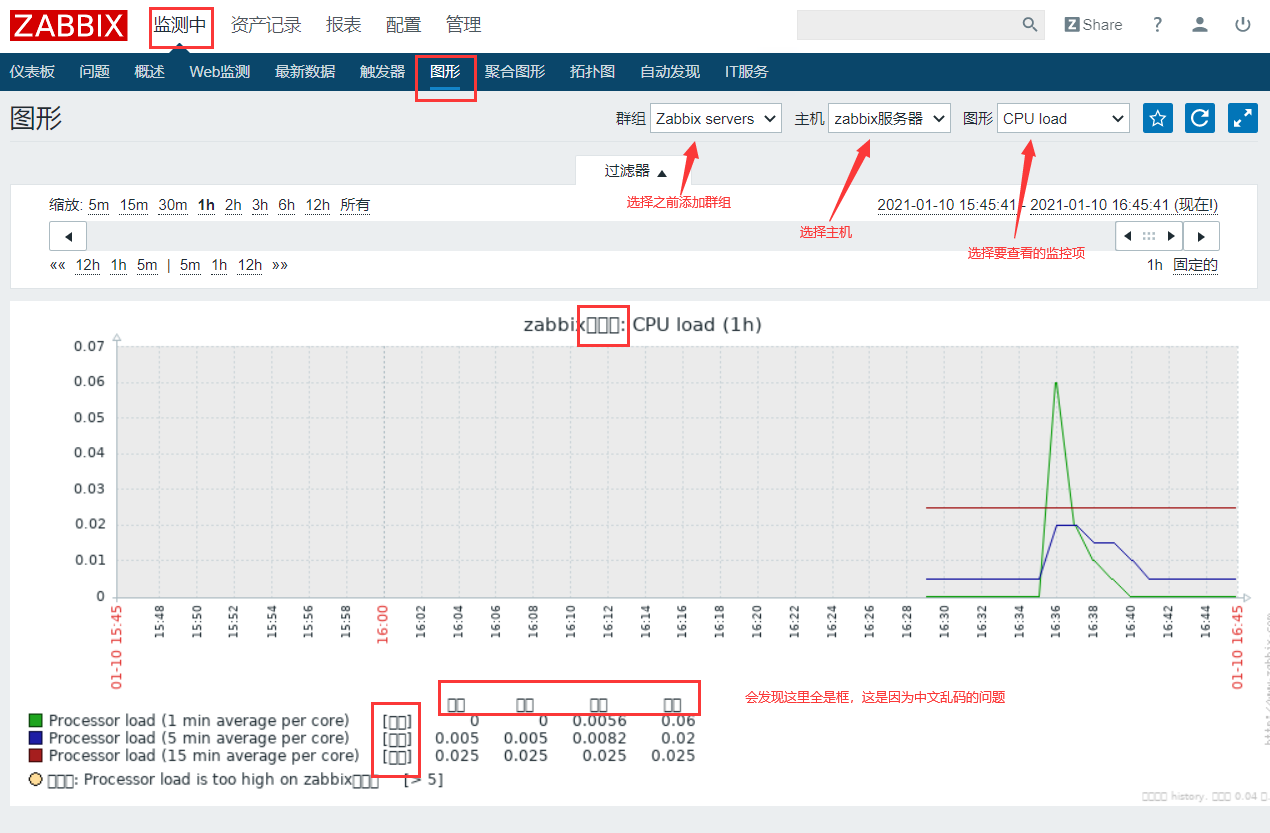The width and height of the screenshot is (1270, 833).
Task: Click the search magnifier icon
Action: (x=1030, y=25)
